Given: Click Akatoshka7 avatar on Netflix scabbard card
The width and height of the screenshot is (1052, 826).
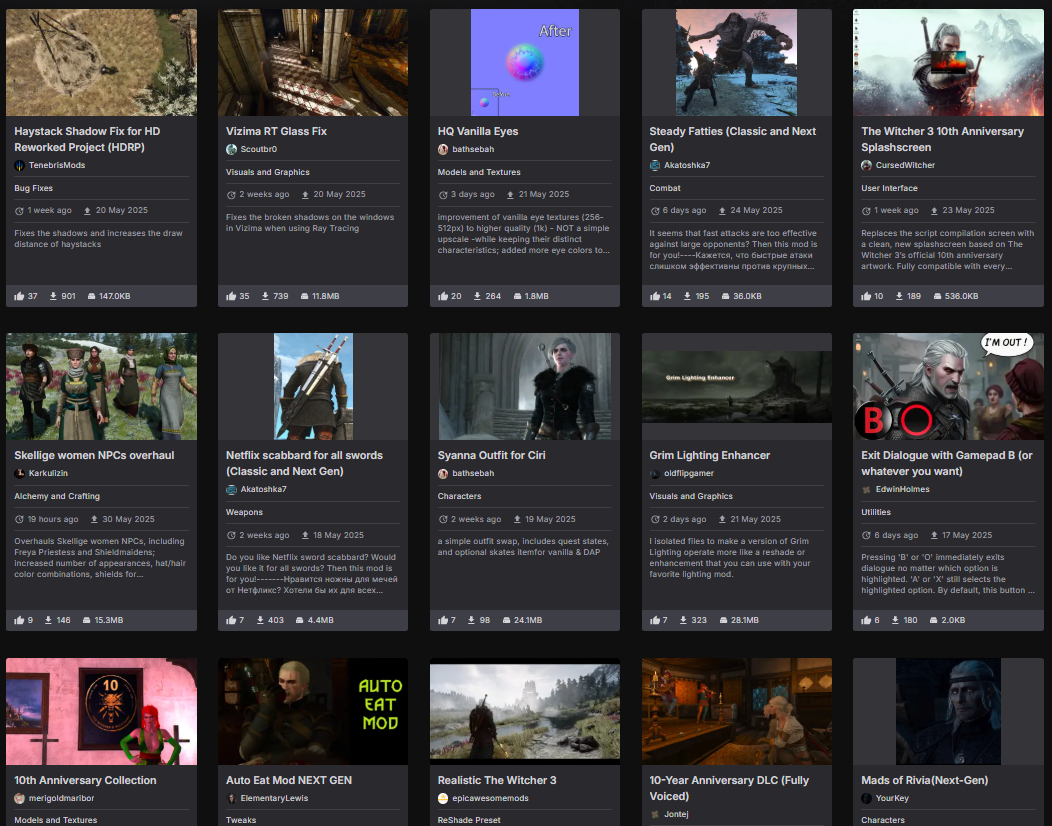Looking at the screenshot, I should (x=231, y=489).
